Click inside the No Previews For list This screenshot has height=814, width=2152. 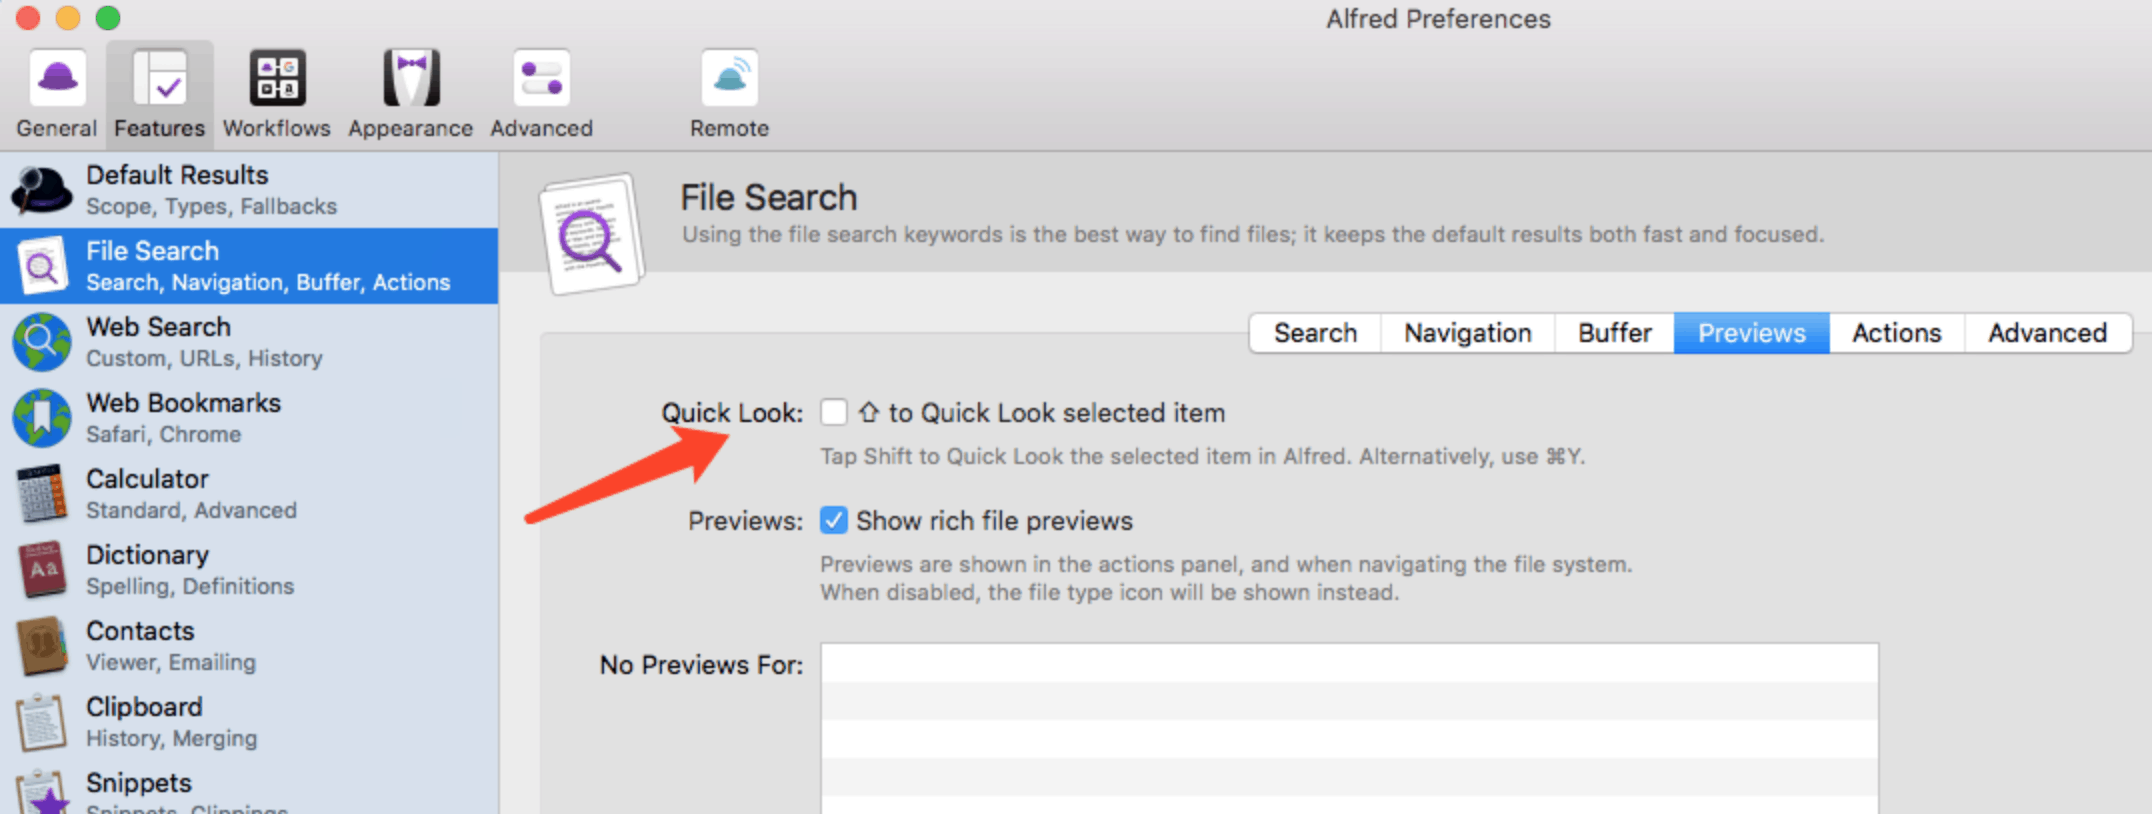pos(1349,728)
